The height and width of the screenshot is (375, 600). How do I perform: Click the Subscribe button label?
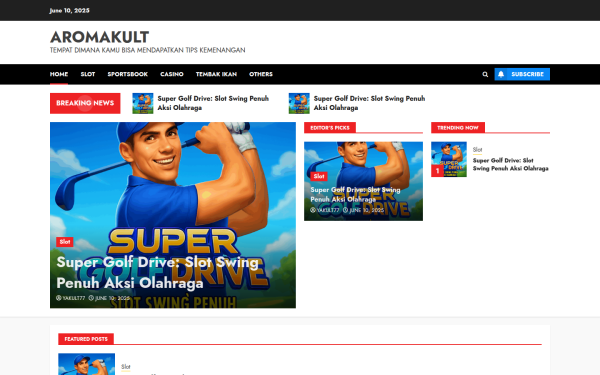click(x=527, y=74)
